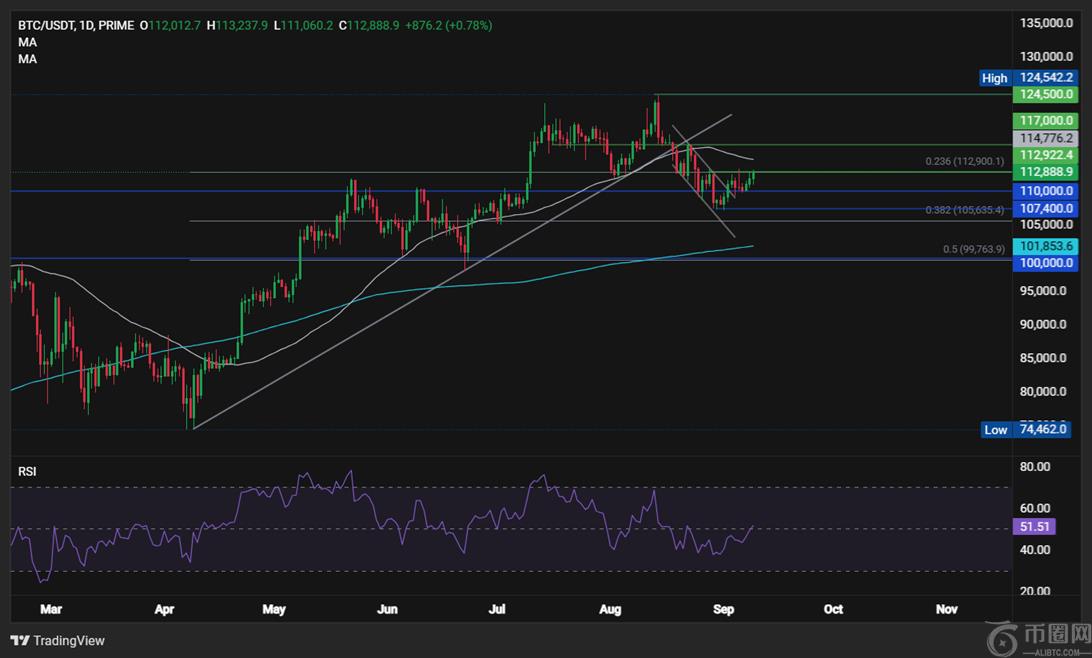This screenshot has width=1092, height=658.
Task: Click the upper MA indicator label
Action: pyautogui.click(x=27, y=42)
